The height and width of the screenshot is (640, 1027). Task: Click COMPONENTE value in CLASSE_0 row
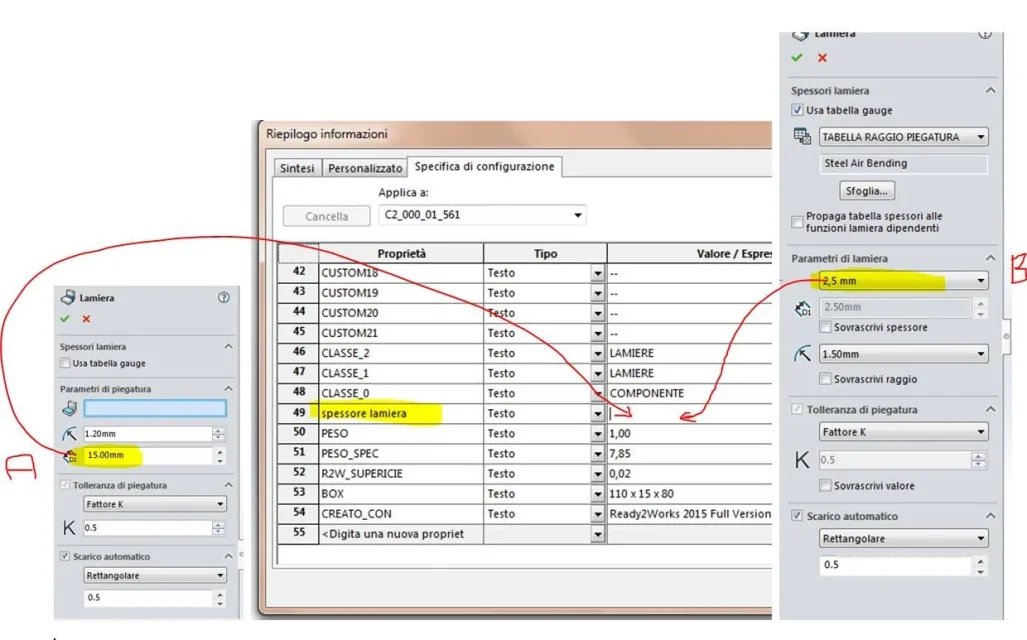(x=646, y=393)
